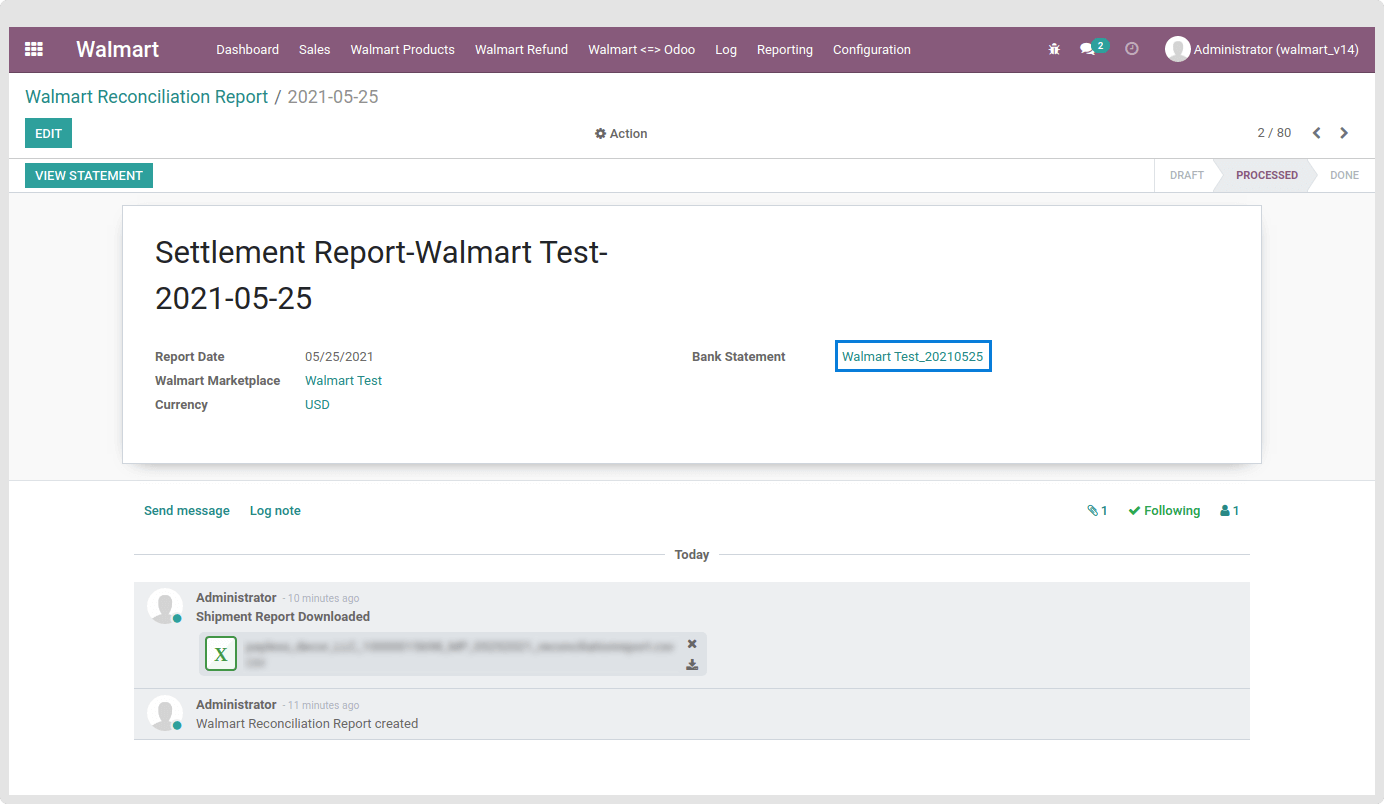Click Send message

click(x=187, y=511)
